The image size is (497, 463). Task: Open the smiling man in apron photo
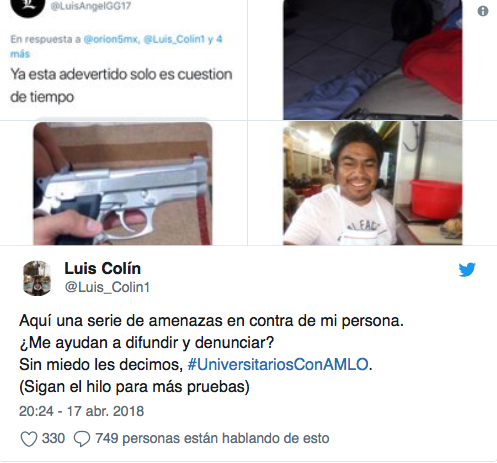(373, 183)
